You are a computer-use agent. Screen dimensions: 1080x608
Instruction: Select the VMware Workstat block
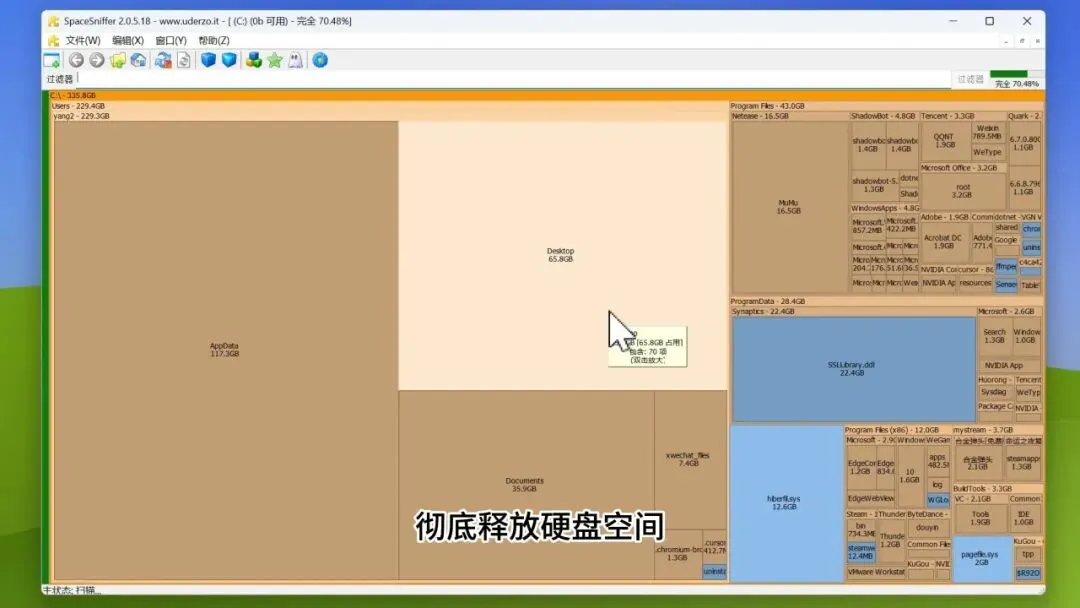point(875,572)
